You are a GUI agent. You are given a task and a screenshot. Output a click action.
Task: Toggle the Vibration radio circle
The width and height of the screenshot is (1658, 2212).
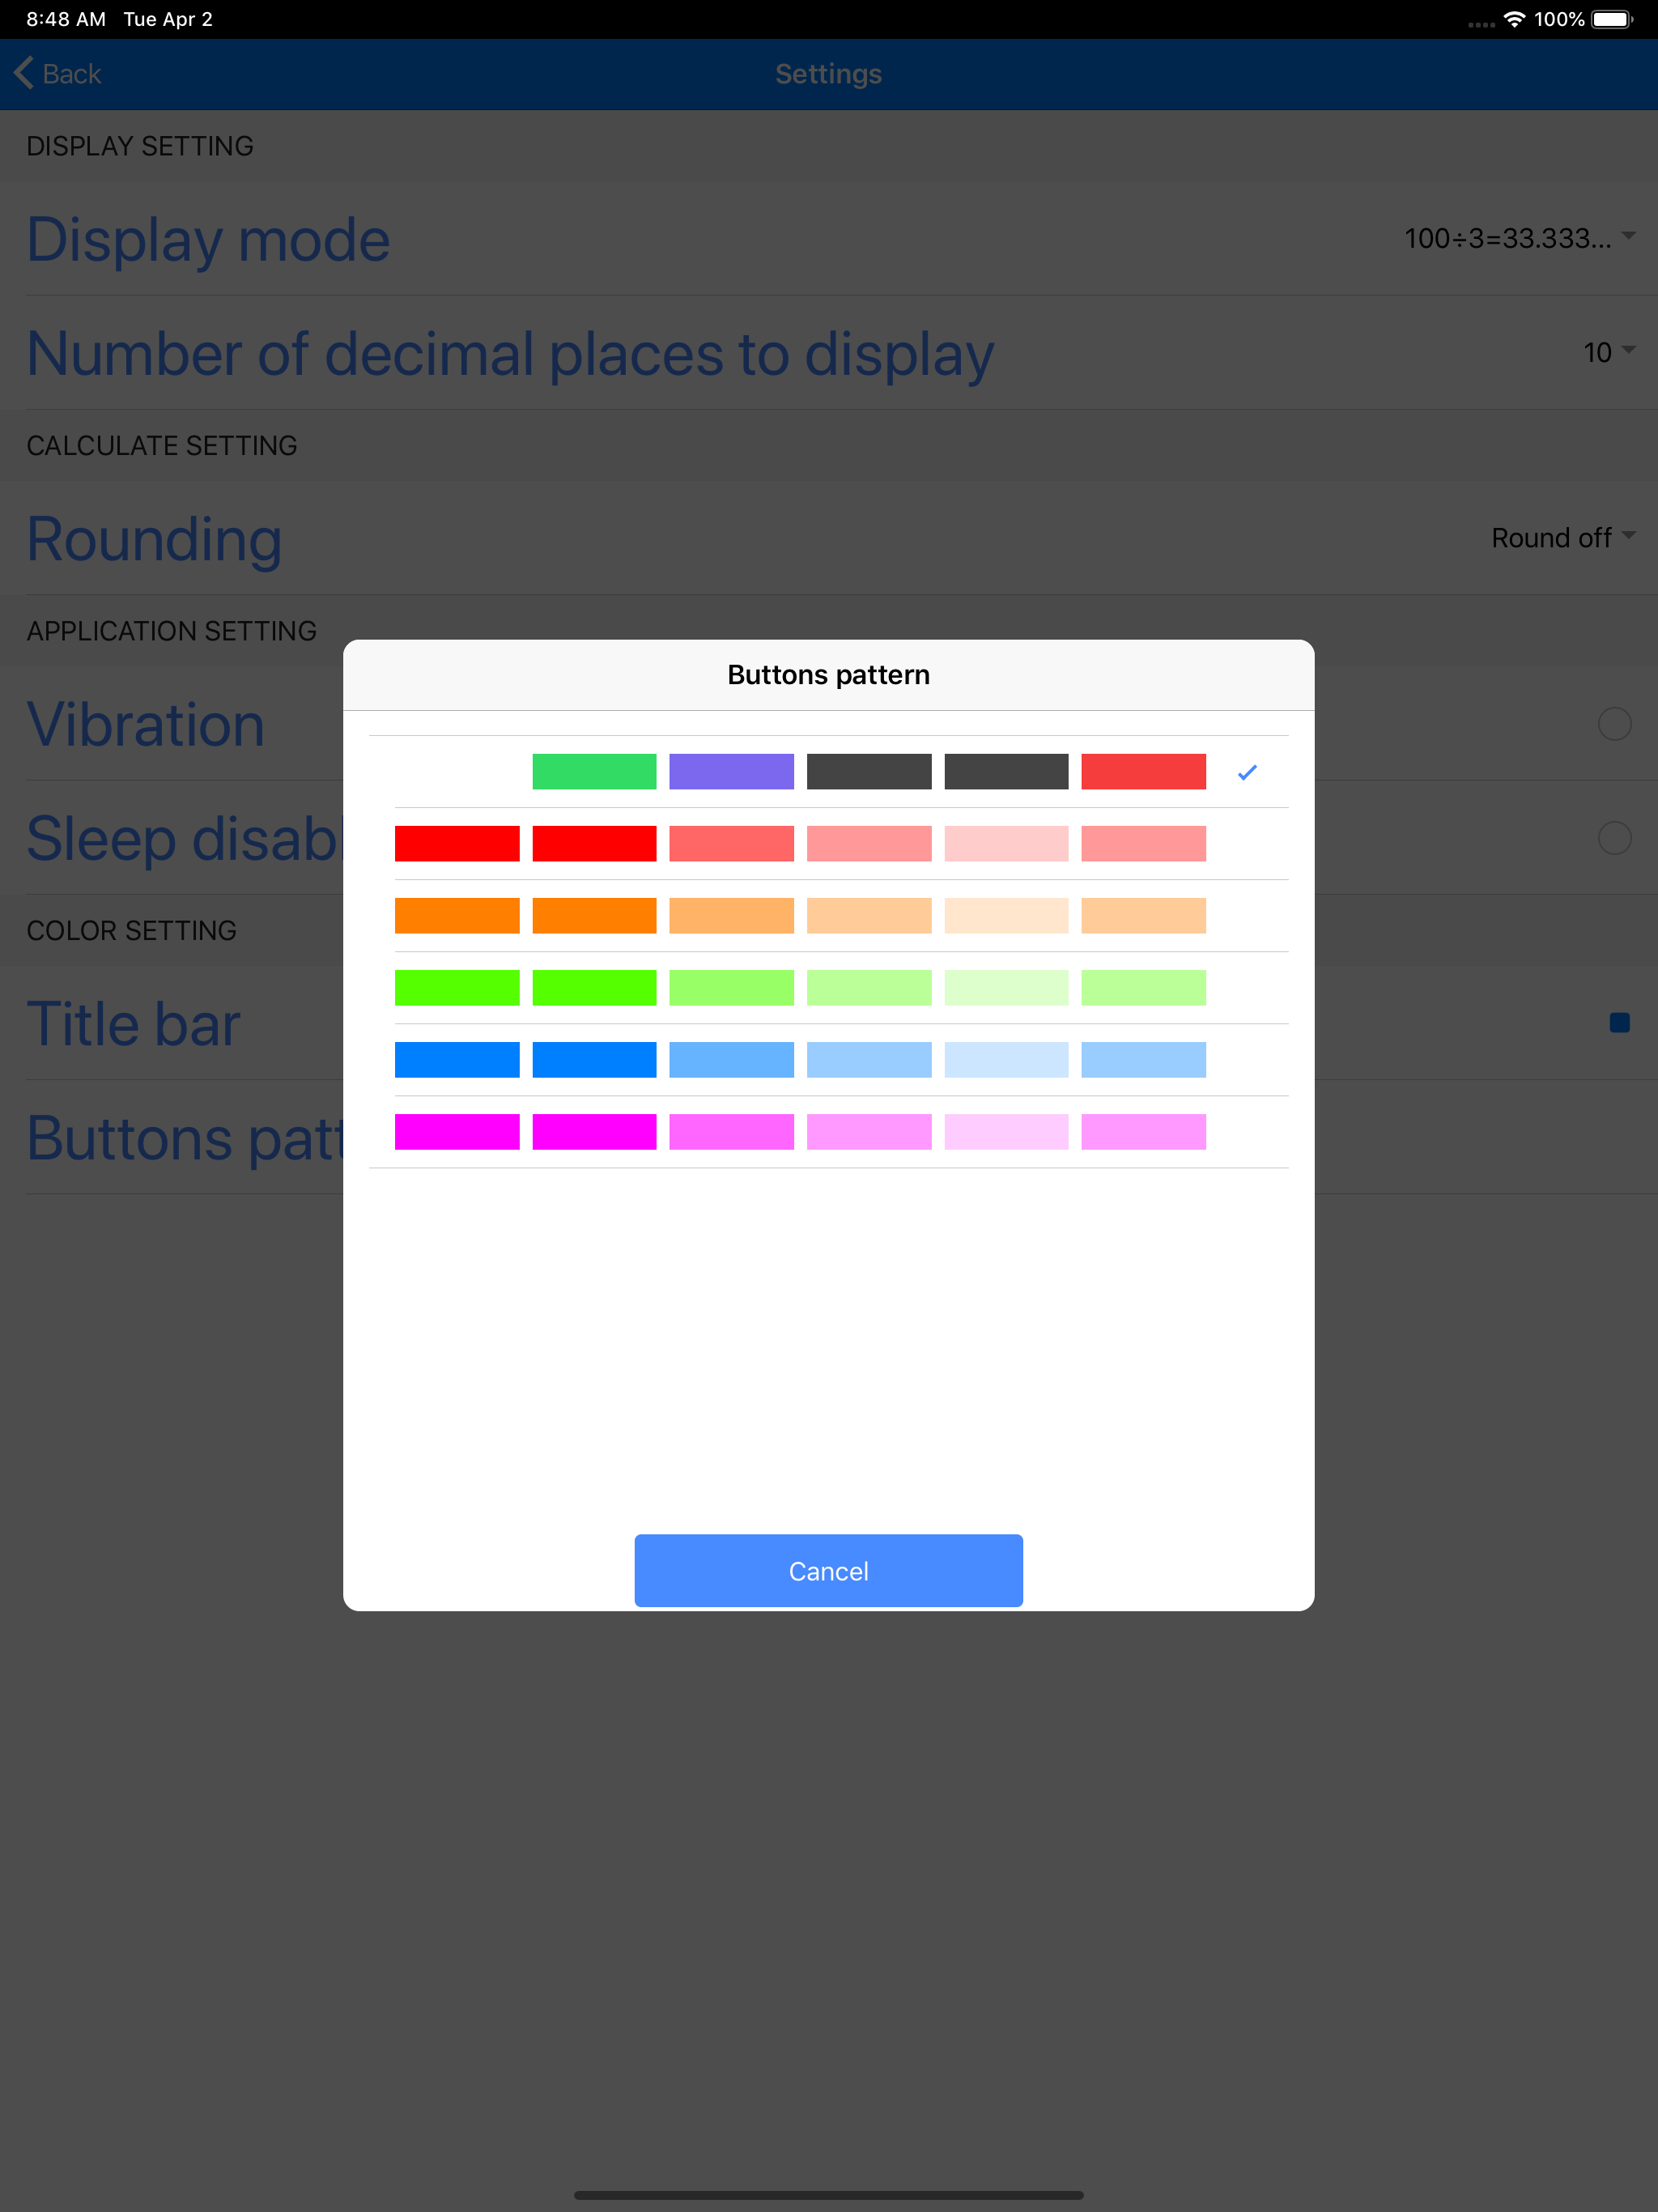(1614, 724)
